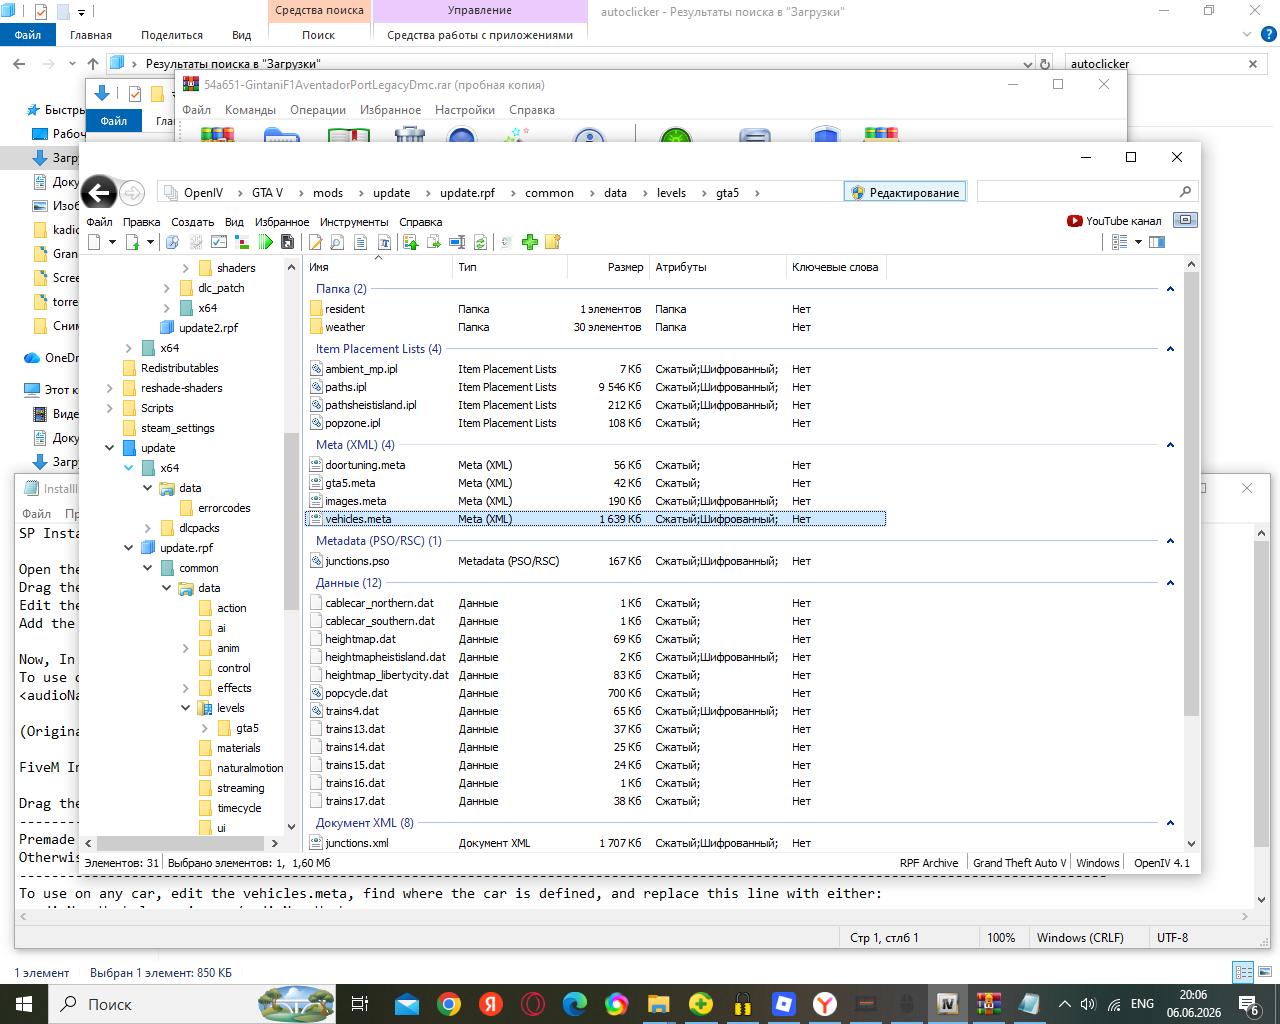Click the magnifier View toolbar icon
Viewport: 1280px width, 1024px height.
pos(337,242)
